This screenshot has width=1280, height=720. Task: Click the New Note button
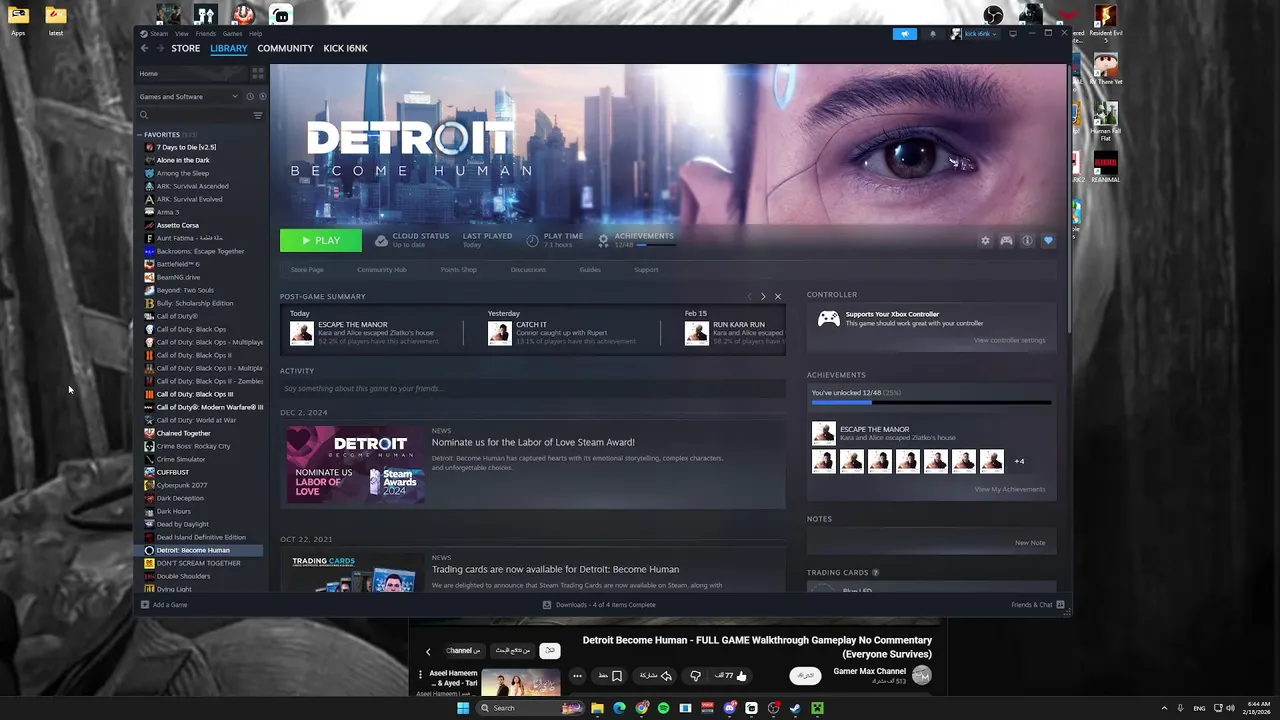point(1030,543)
